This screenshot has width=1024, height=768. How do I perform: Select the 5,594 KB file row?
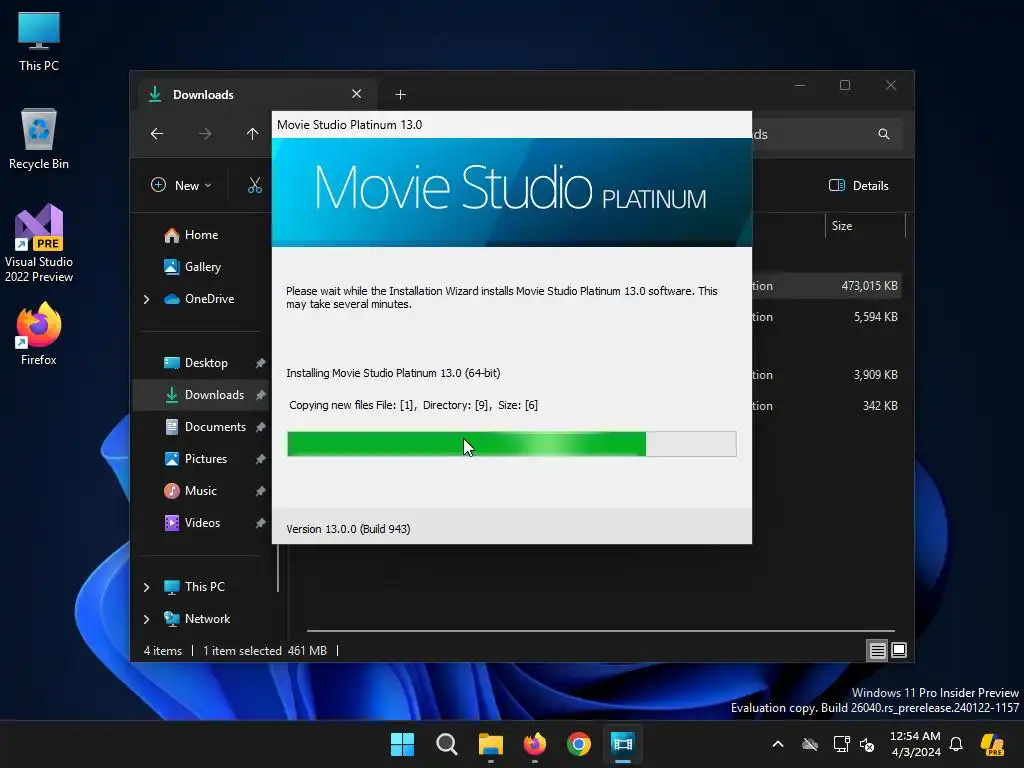827,317
